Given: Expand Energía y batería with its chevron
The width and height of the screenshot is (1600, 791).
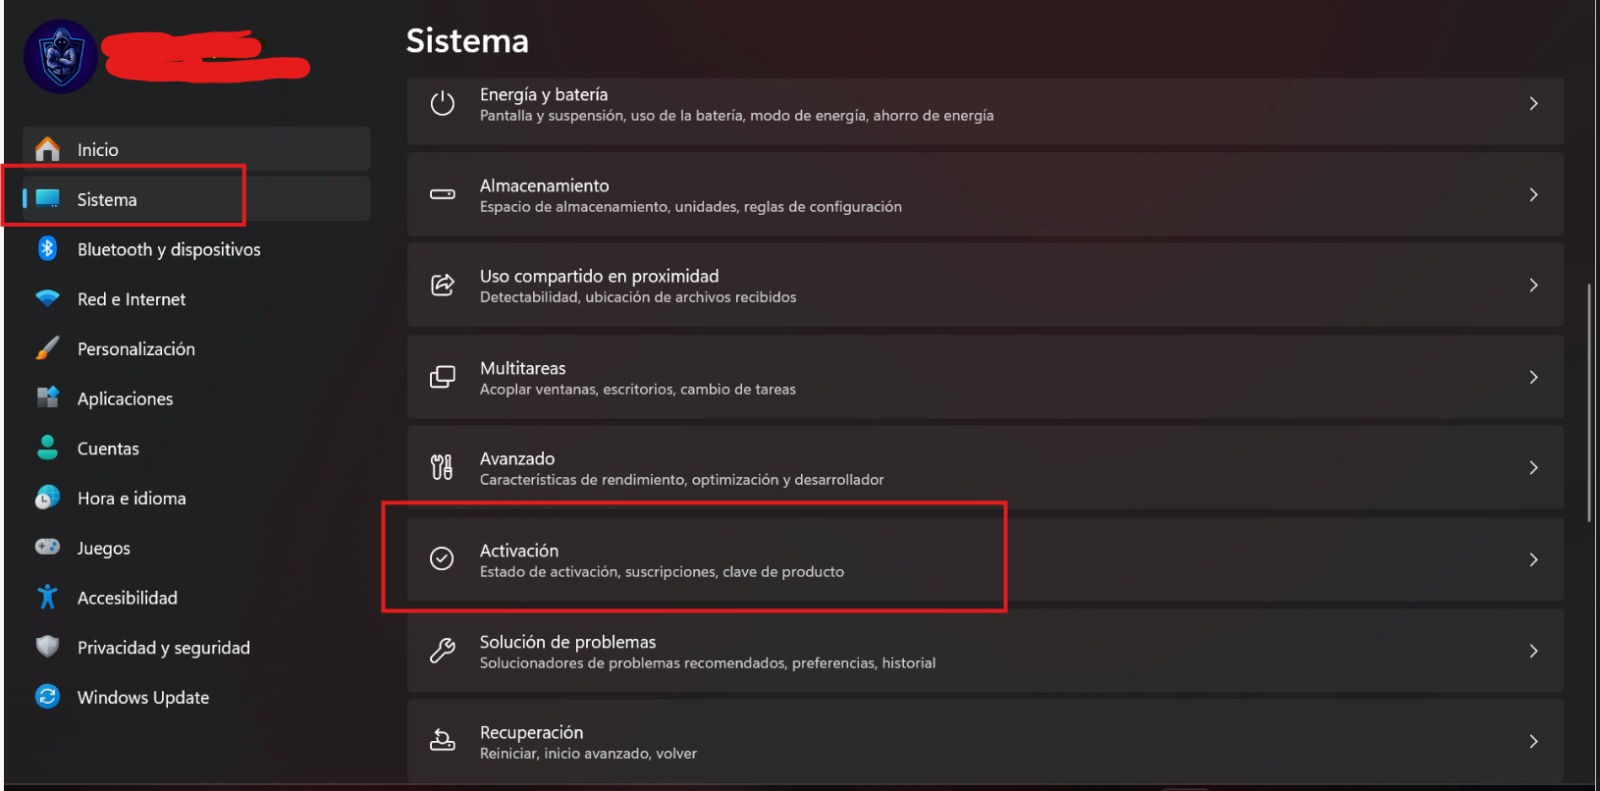Looking at the screenshot, I should [x=1533, y=104].
